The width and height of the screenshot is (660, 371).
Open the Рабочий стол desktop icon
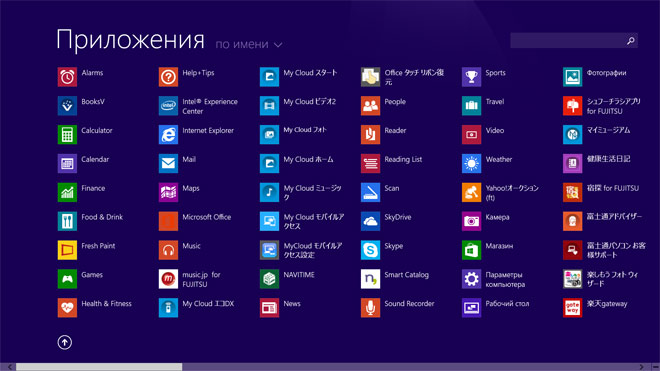(471, 307)
